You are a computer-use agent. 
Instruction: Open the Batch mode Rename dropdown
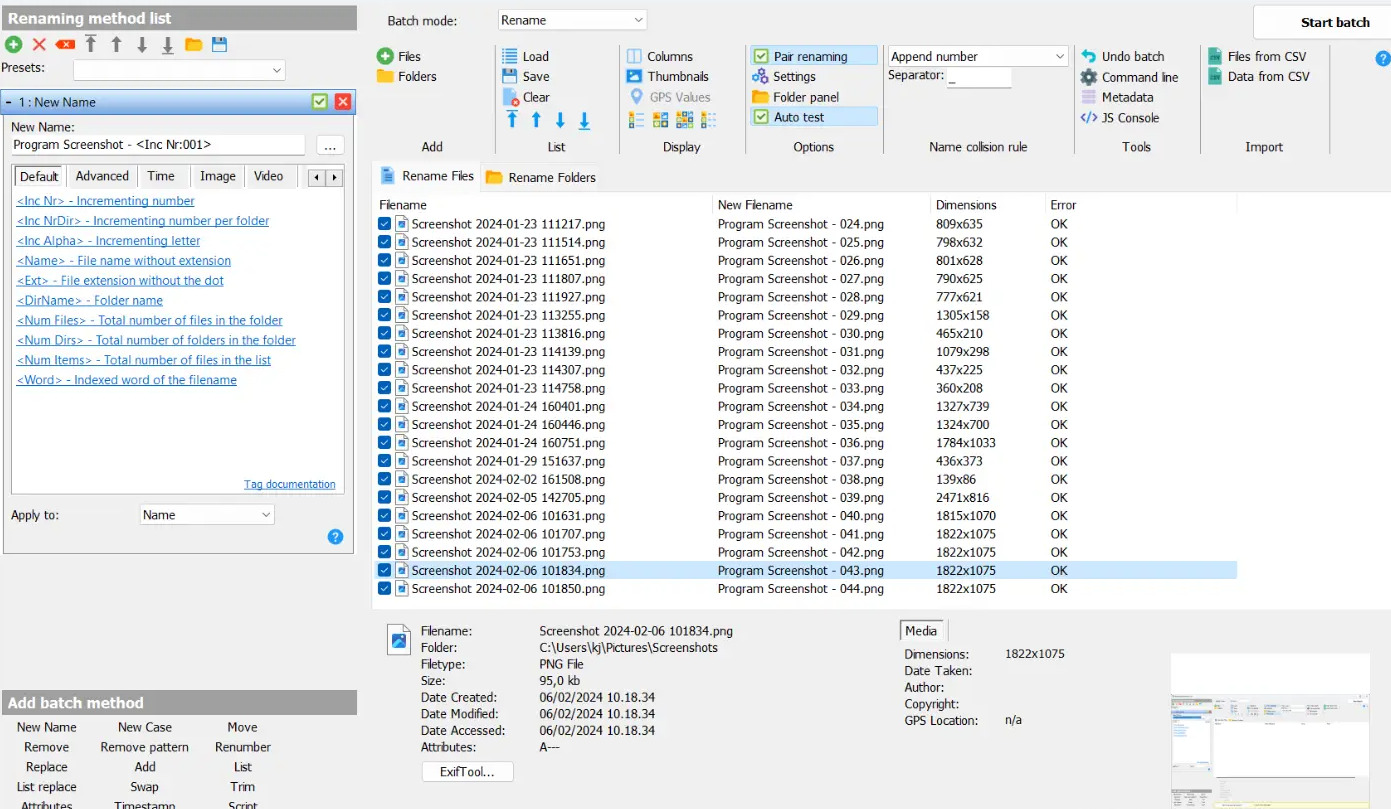[x=572, y=20]
